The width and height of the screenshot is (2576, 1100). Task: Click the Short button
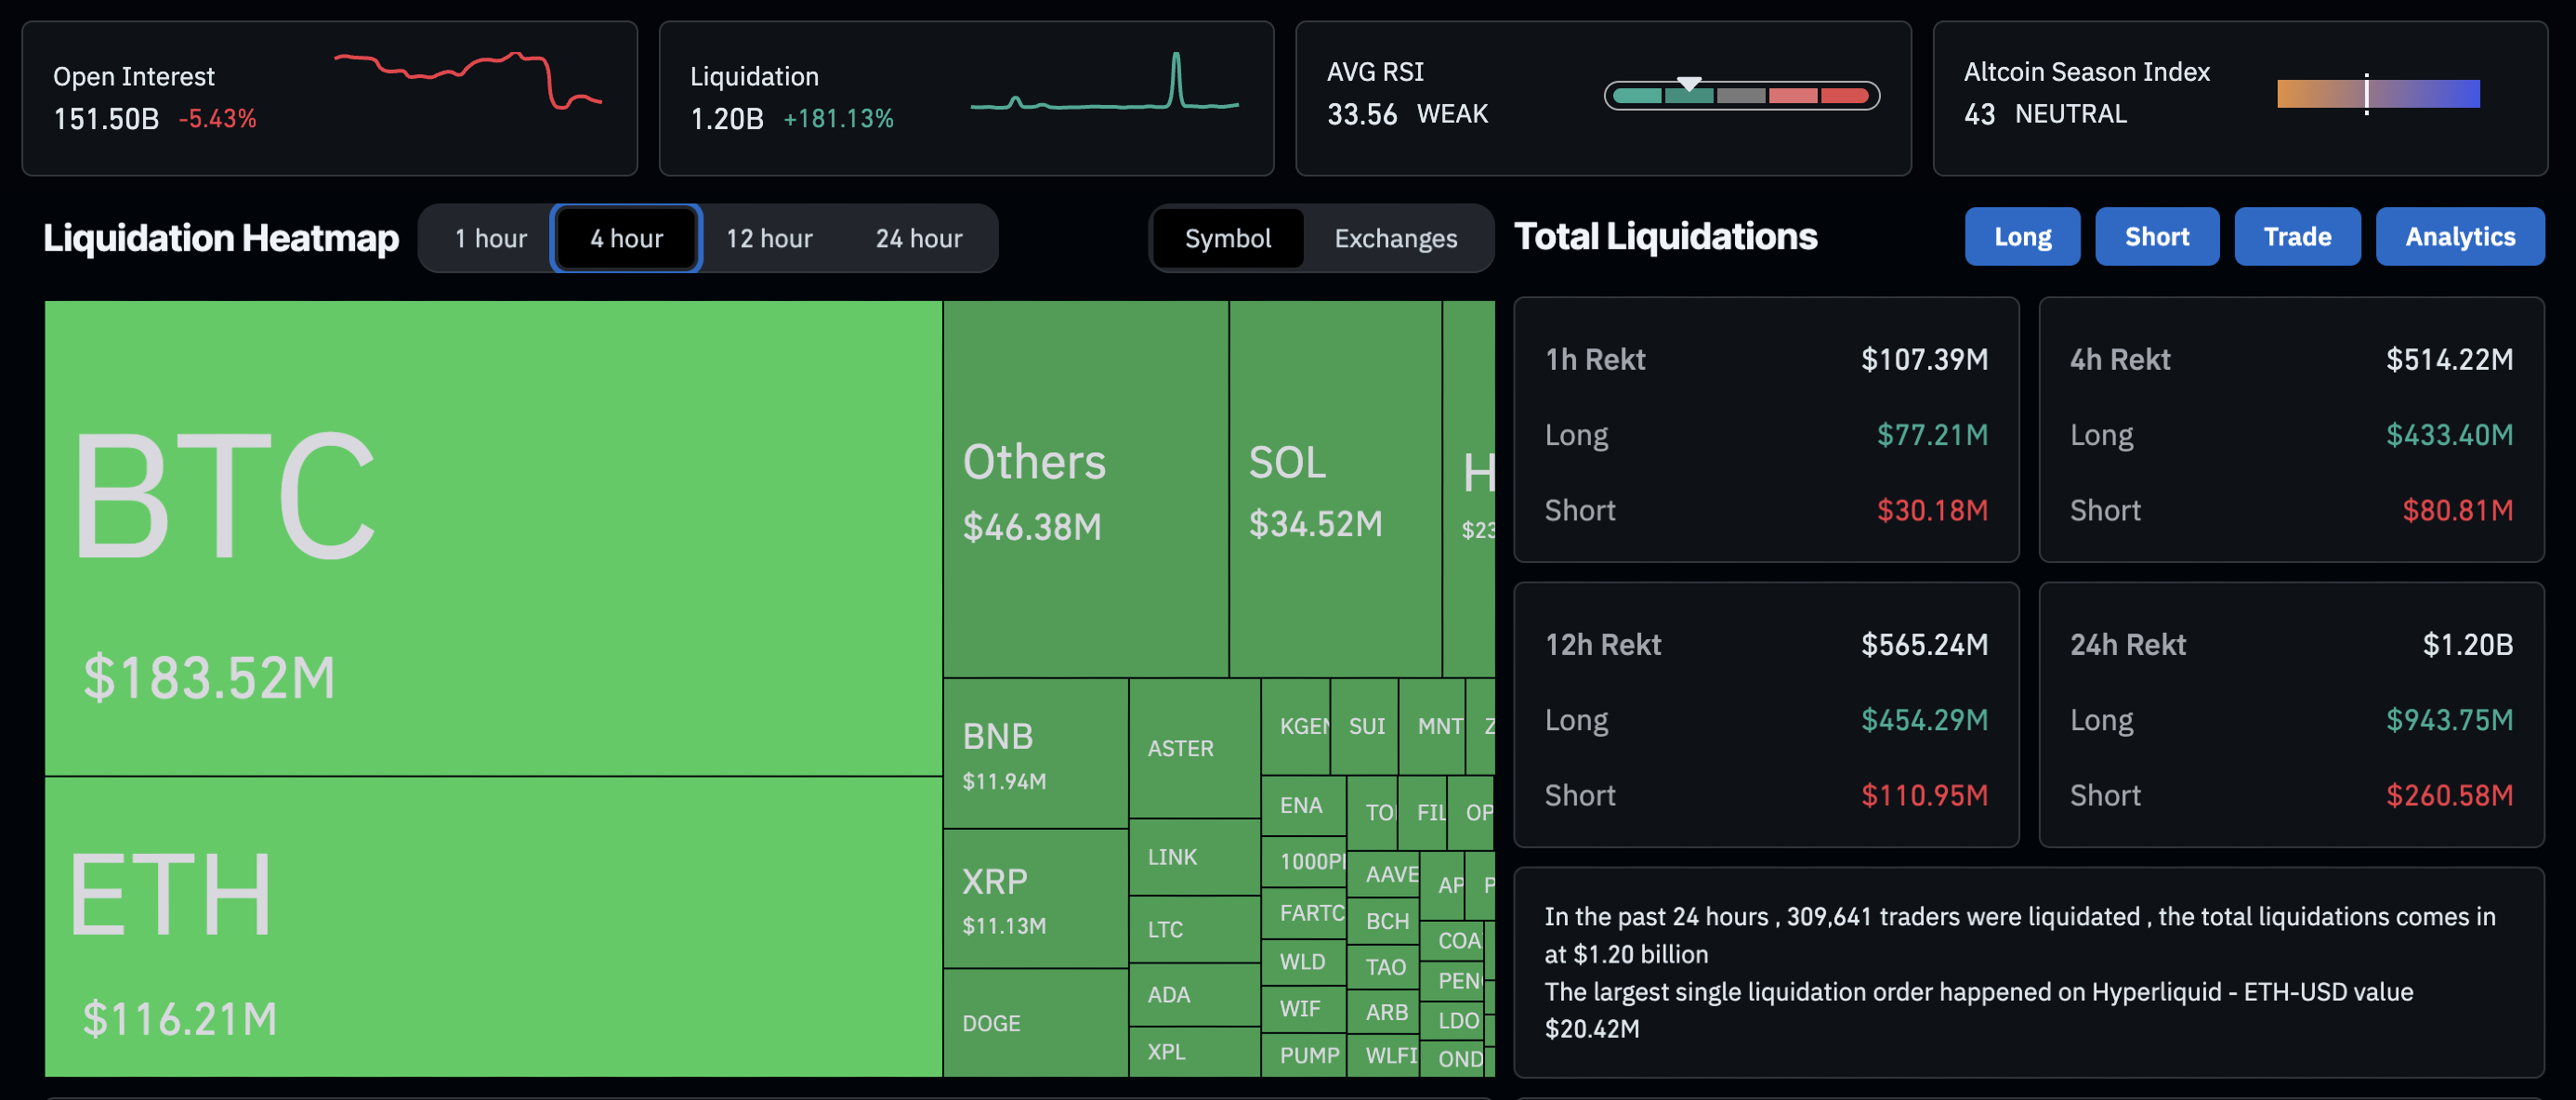pos(2156,236)
